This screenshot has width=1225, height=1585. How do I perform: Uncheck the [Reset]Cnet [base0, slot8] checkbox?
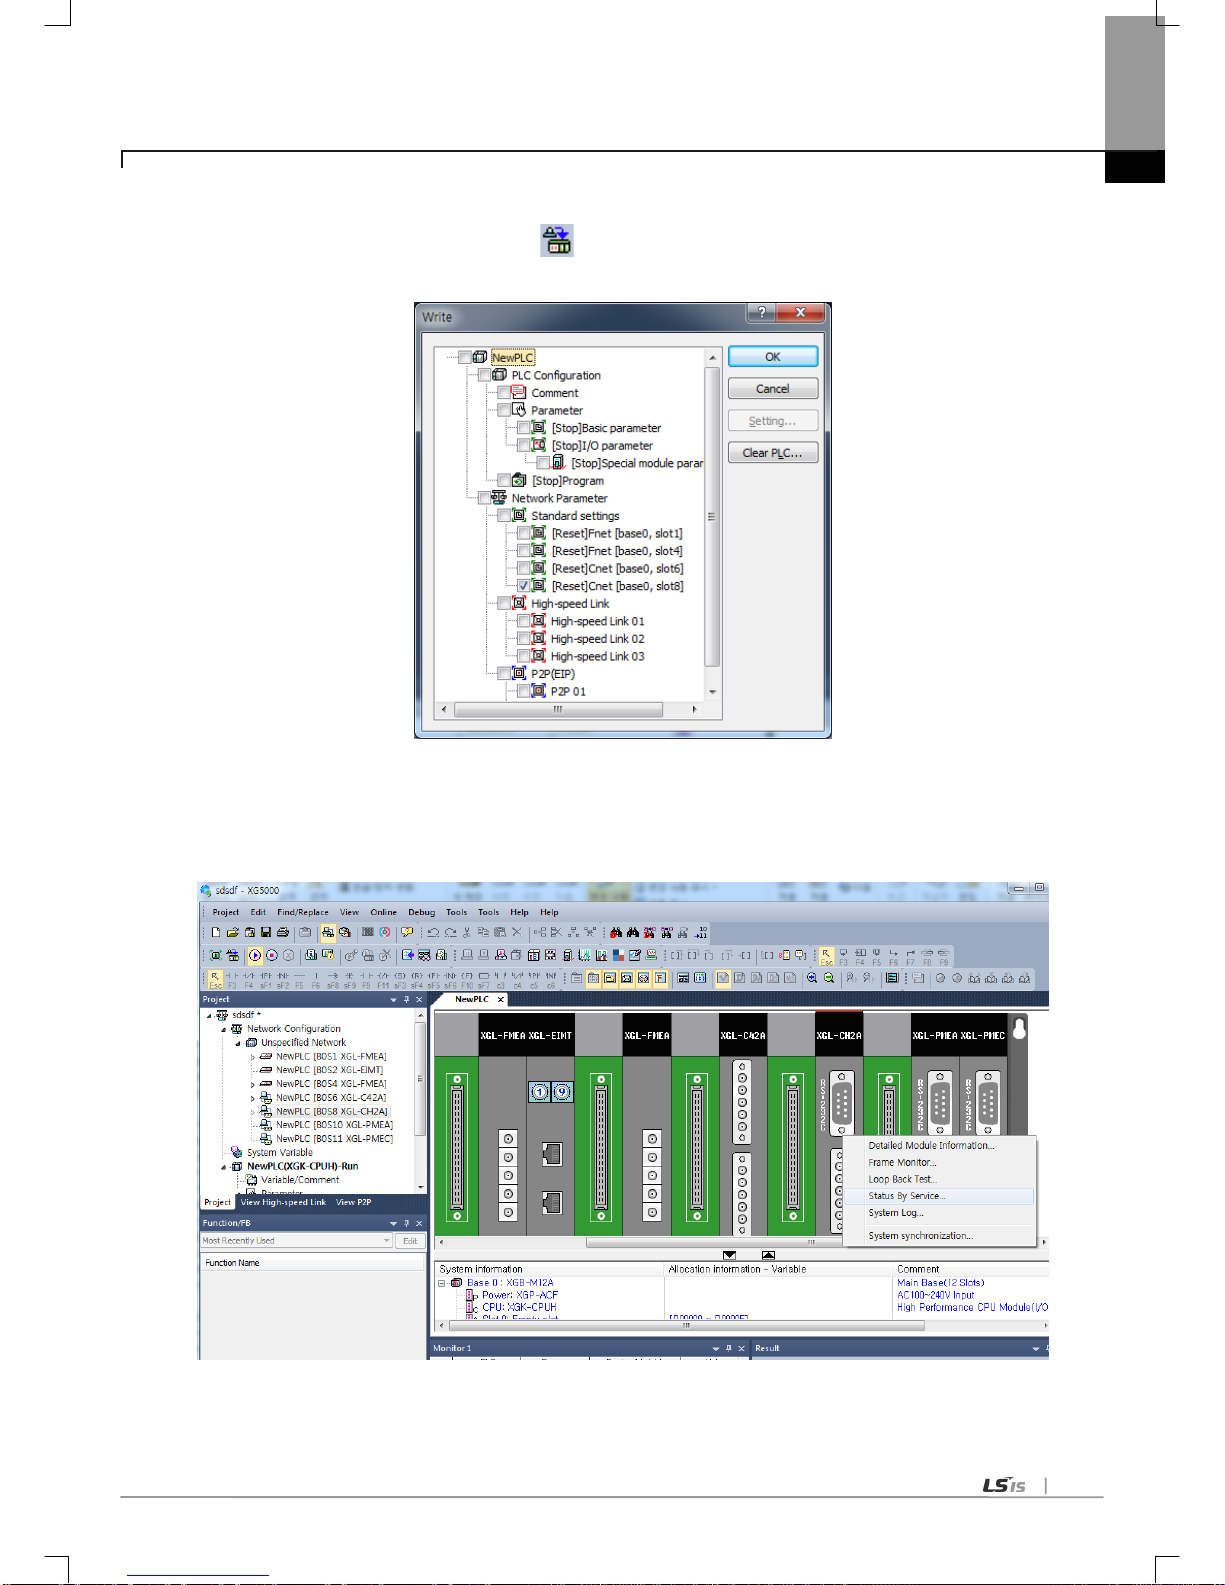click(524, 586)
